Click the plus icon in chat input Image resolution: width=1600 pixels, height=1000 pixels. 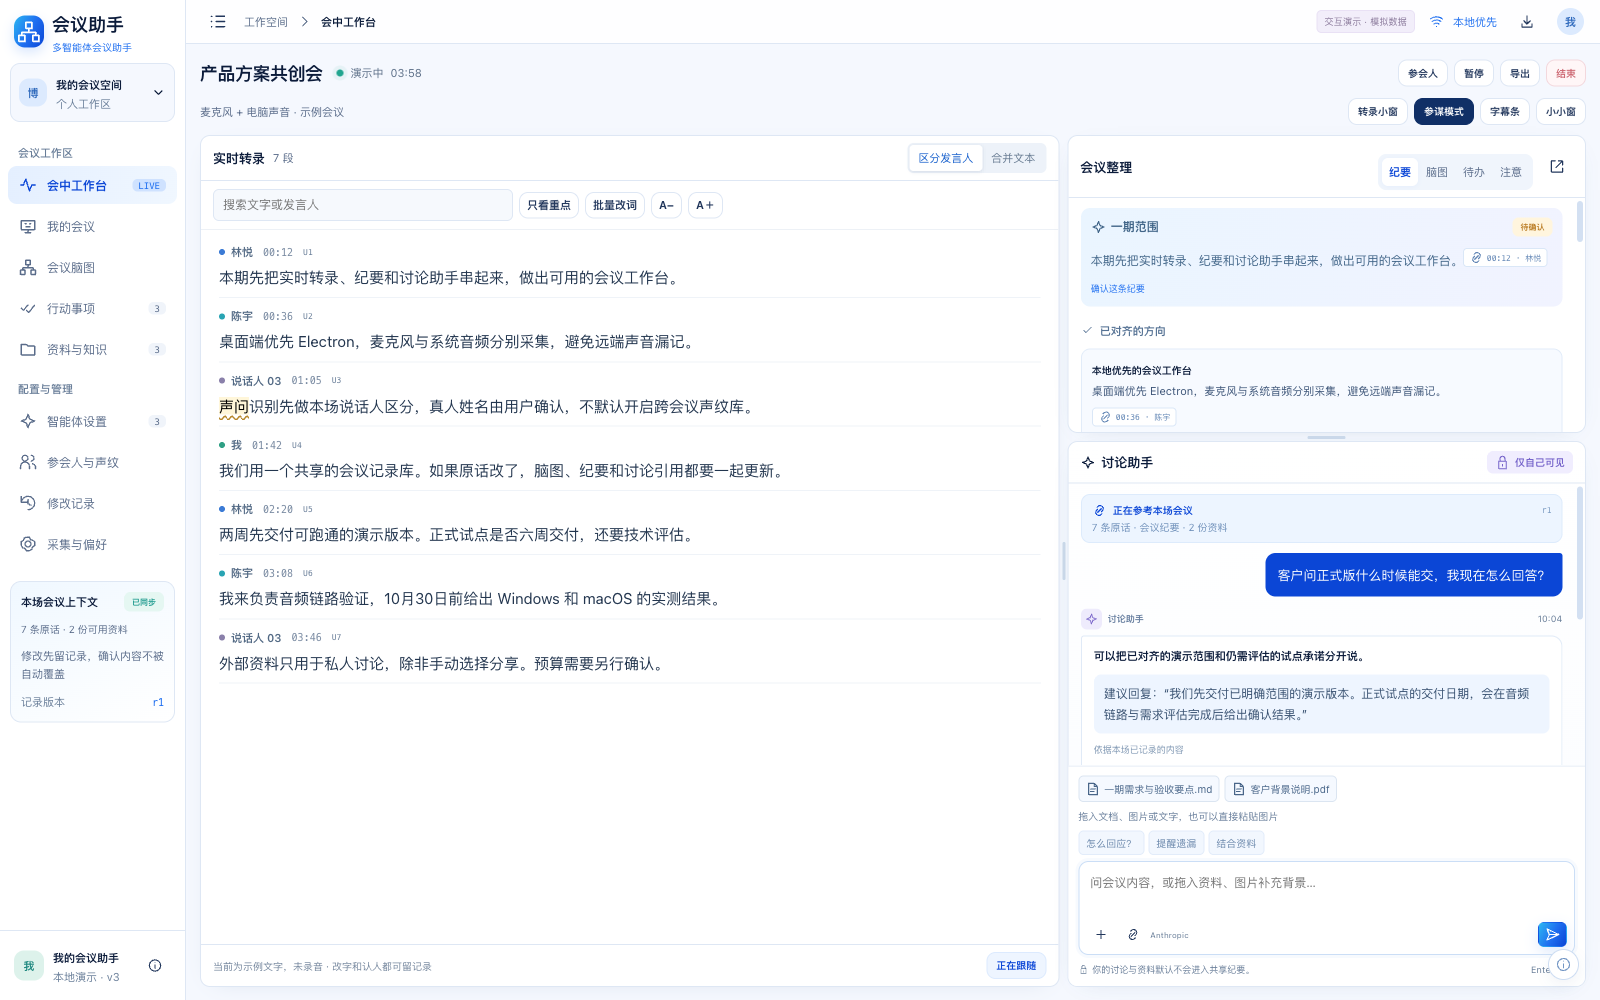pos(1101,934)
